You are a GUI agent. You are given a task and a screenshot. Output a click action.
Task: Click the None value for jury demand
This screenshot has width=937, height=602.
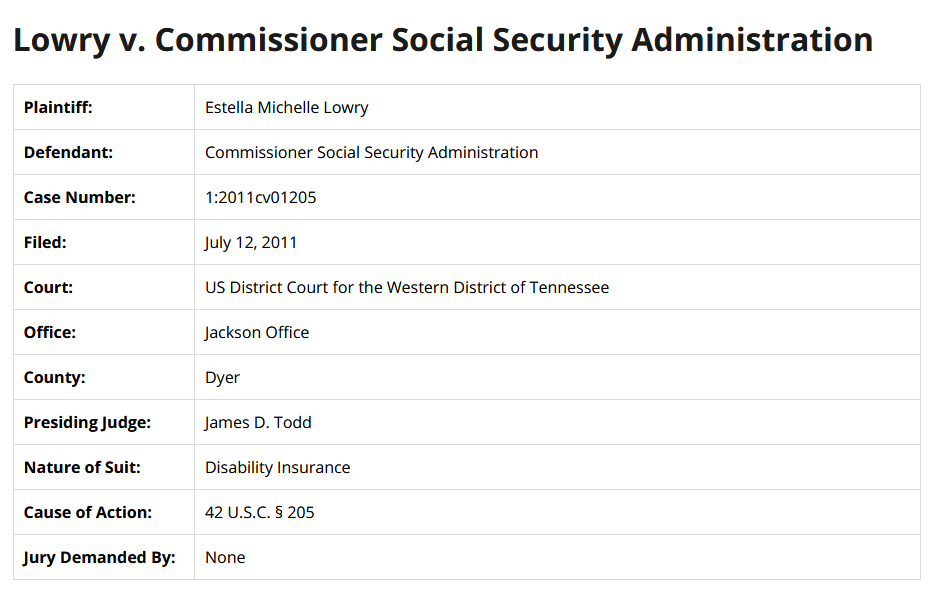click(x=225, y=557)
